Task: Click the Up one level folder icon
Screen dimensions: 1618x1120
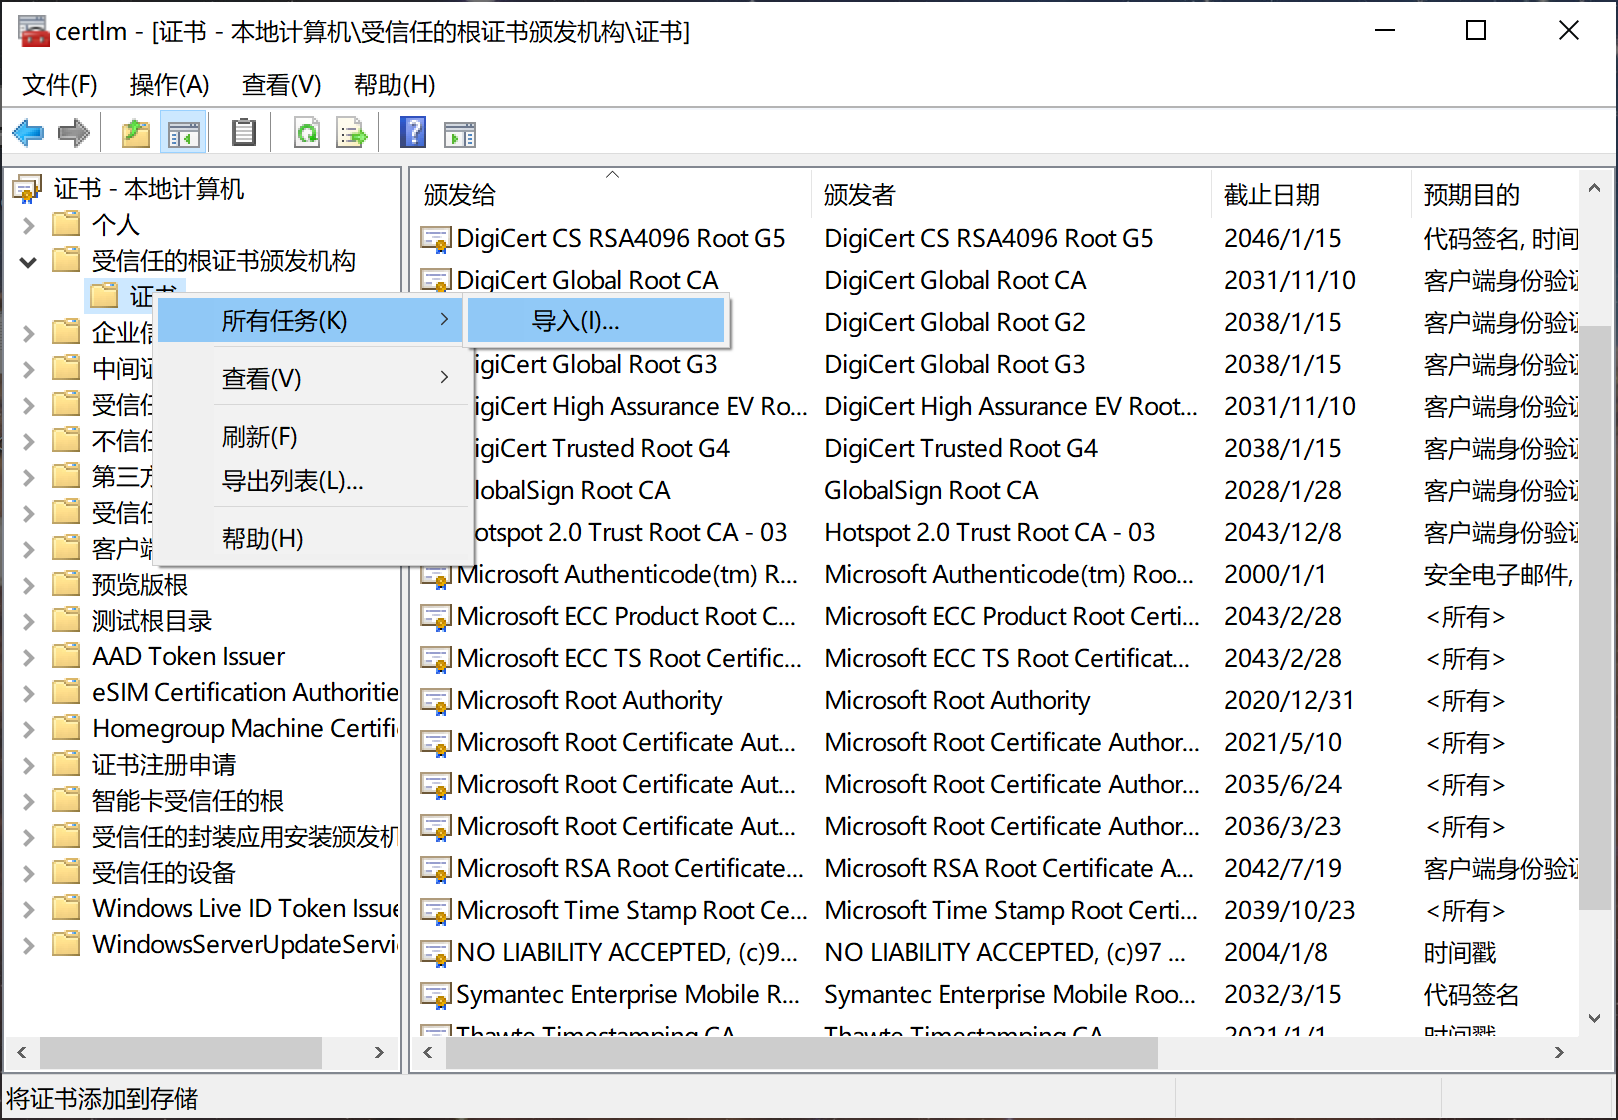Action: [136, 132]
